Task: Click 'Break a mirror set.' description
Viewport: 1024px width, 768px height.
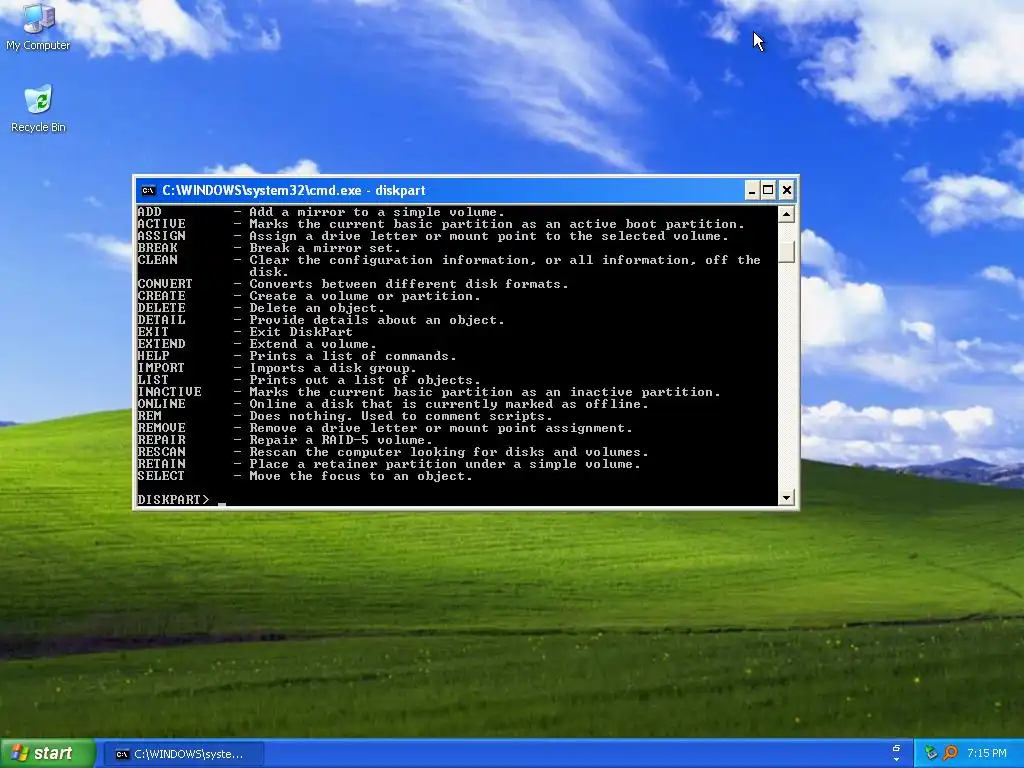Action: tap(325, 248)
